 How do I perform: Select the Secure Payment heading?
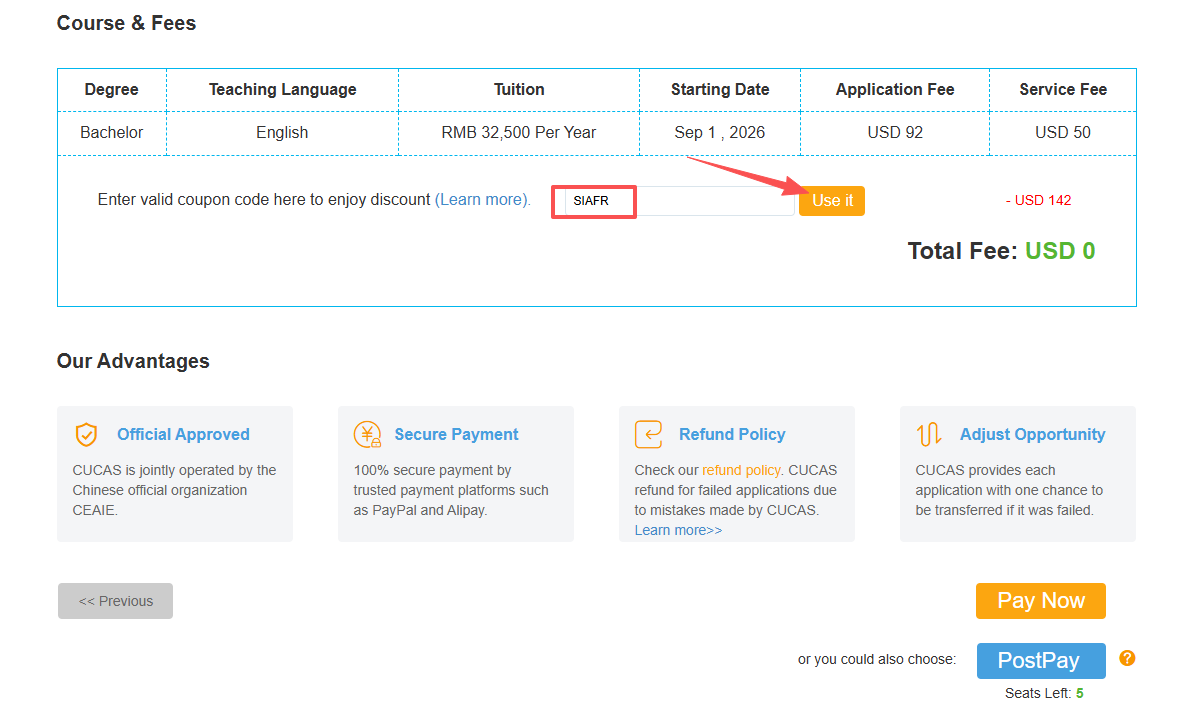pyautogui.click(x=456, y=434)
